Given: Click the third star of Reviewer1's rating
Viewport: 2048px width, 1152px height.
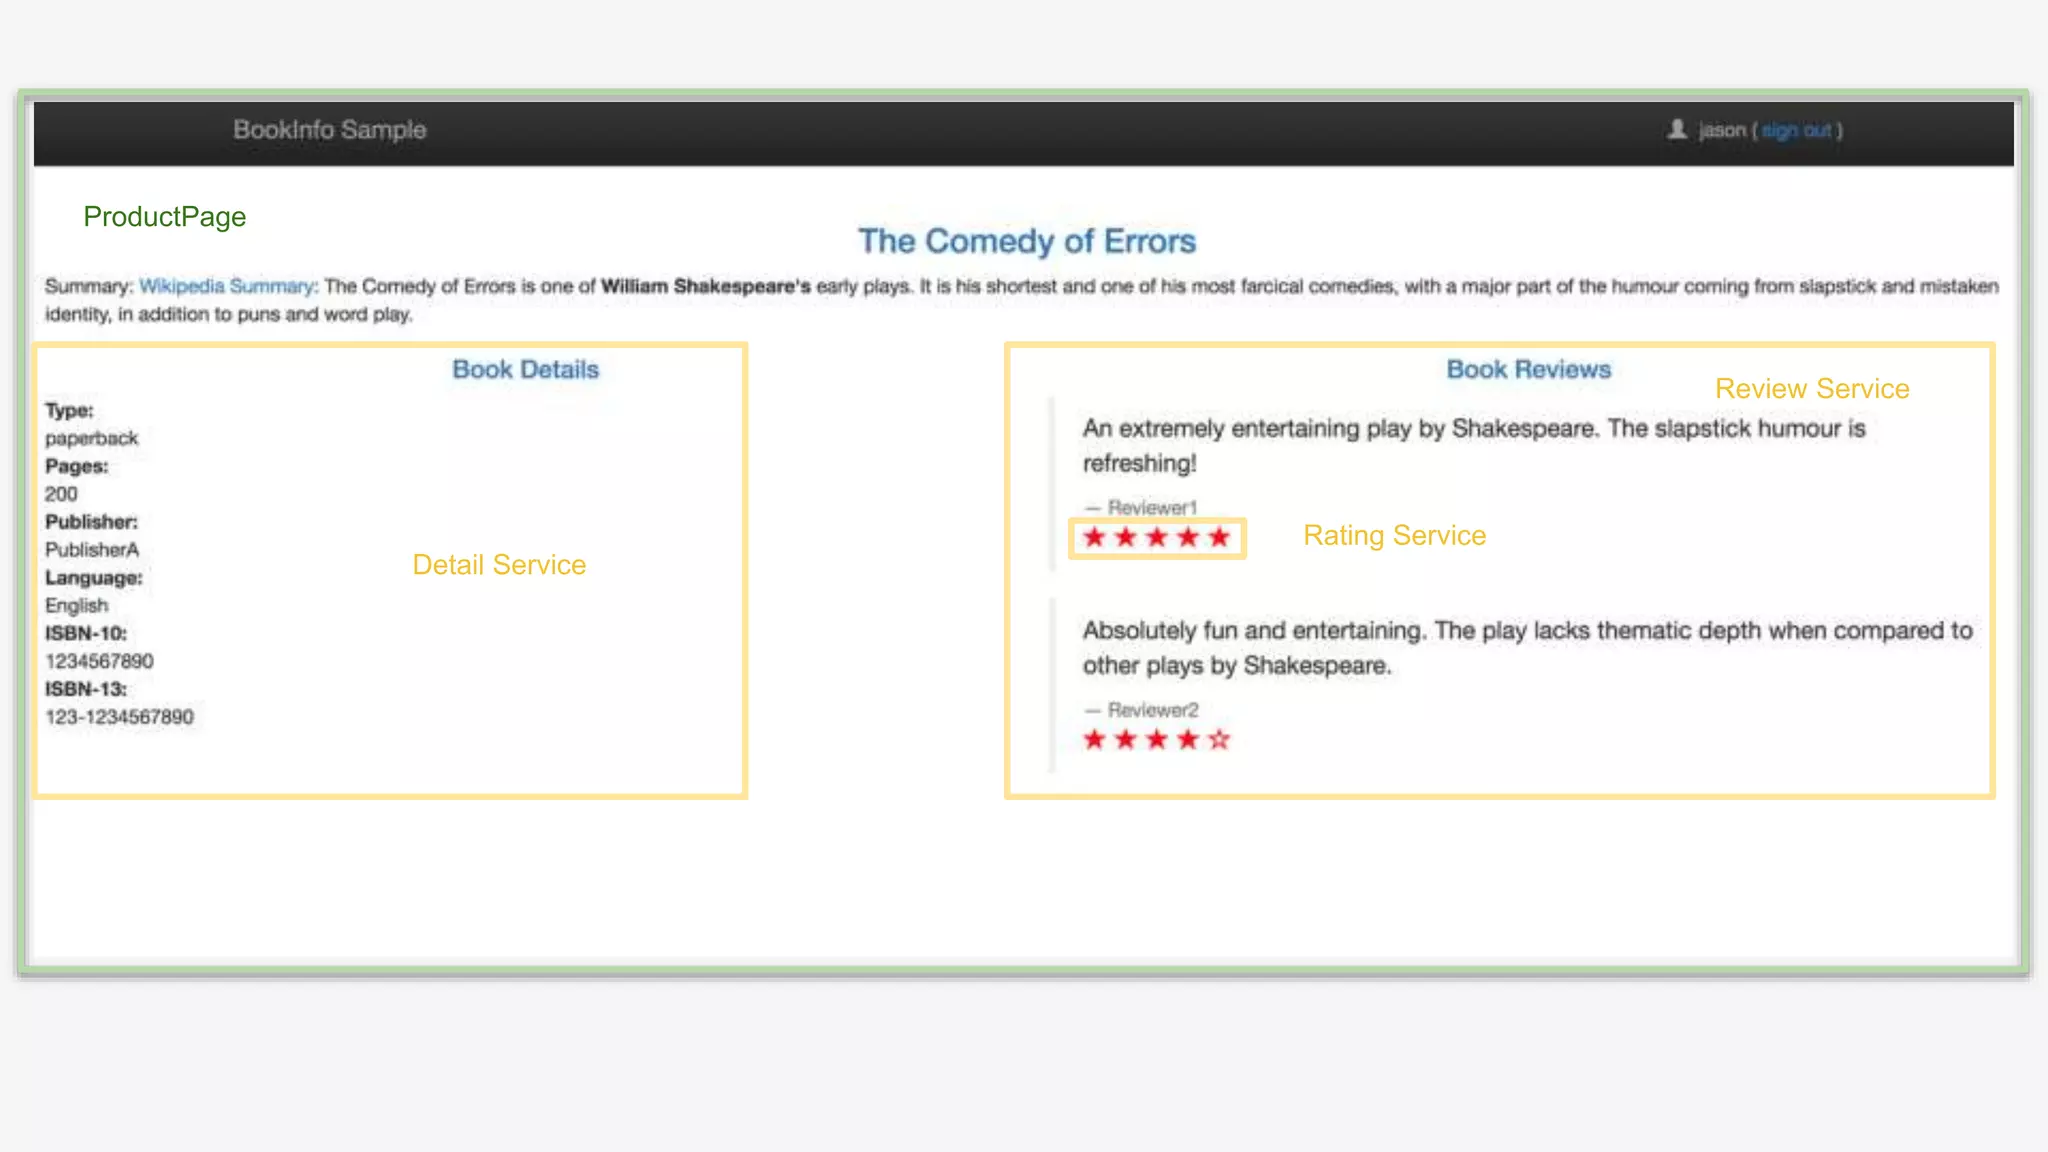Looking at the screenshot, I should tap(1156, 537).
